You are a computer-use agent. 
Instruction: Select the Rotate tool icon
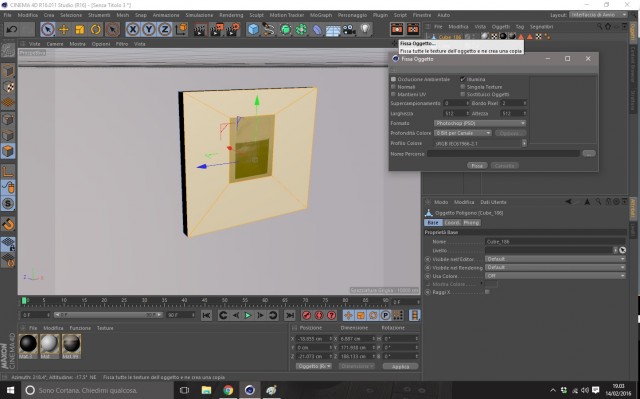click(96, 29)
